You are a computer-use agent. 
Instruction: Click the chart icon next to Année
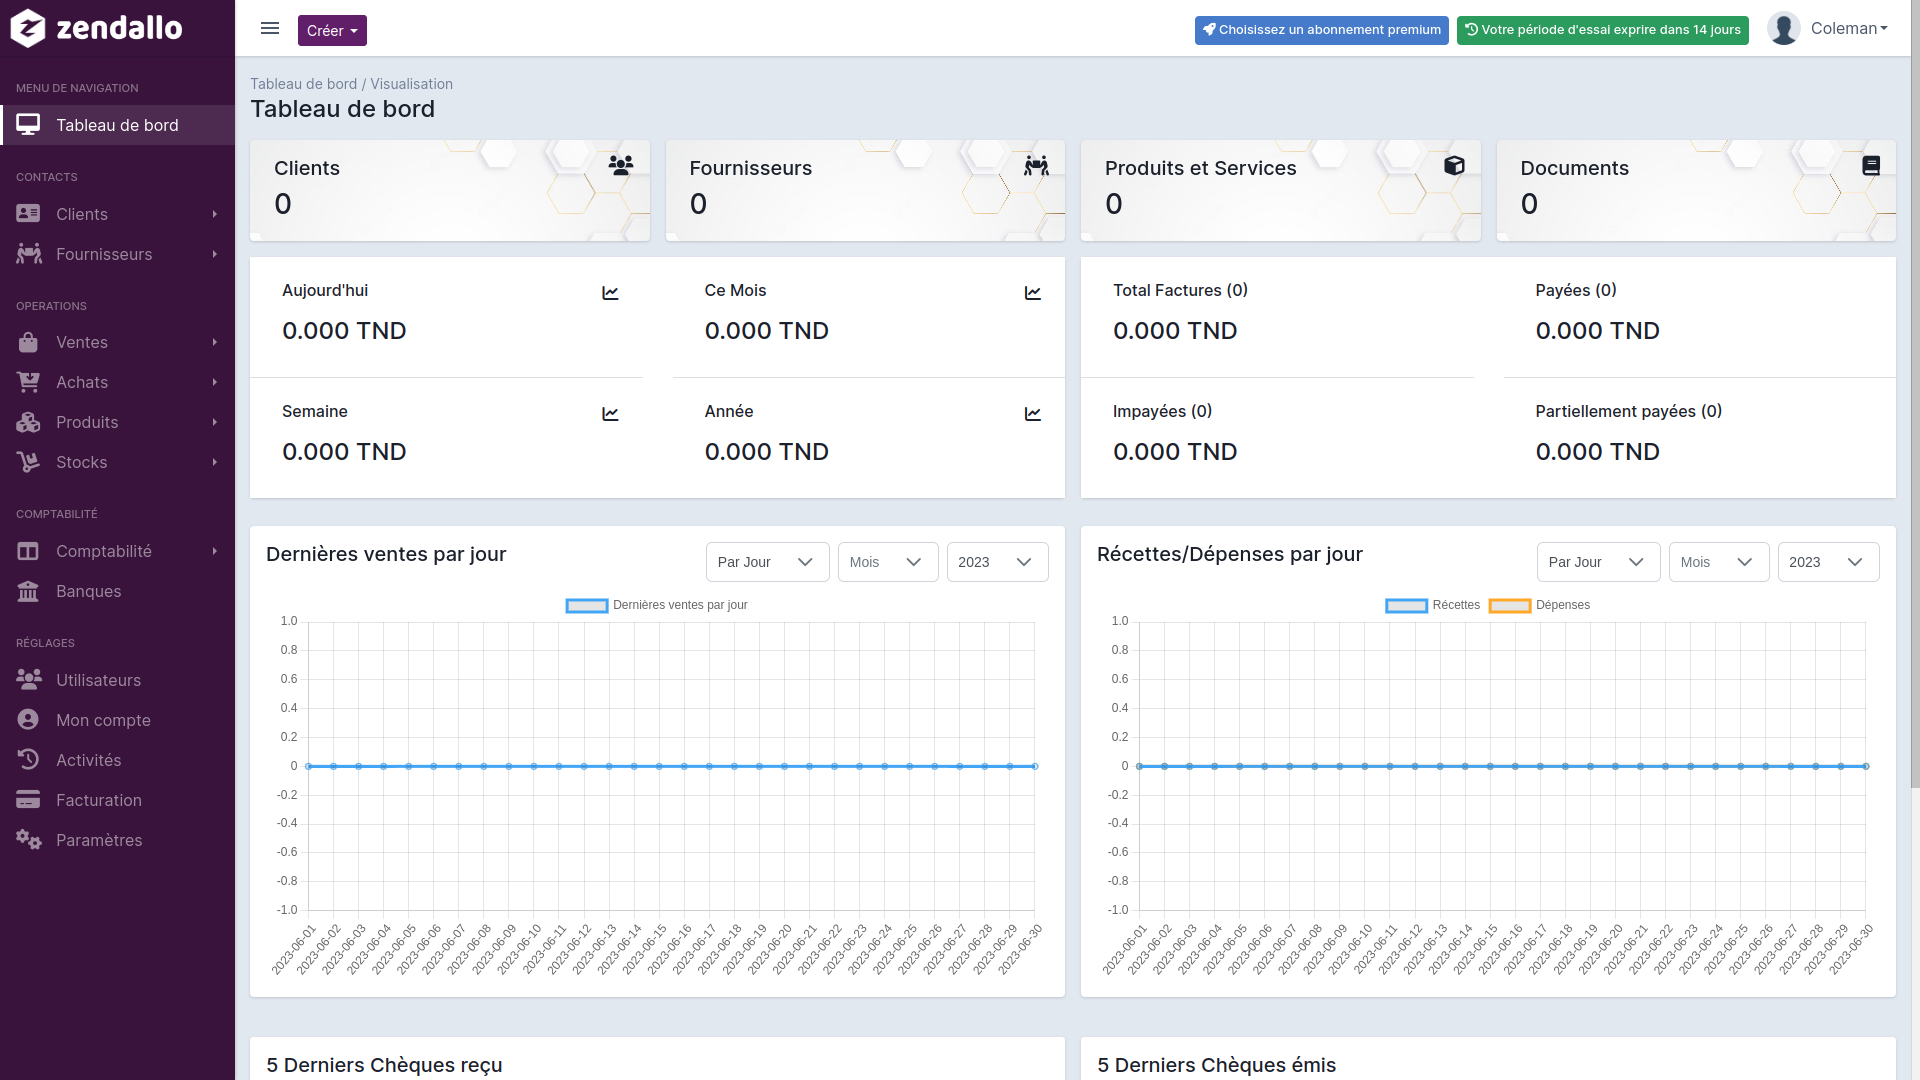[x=1033, y=414]
